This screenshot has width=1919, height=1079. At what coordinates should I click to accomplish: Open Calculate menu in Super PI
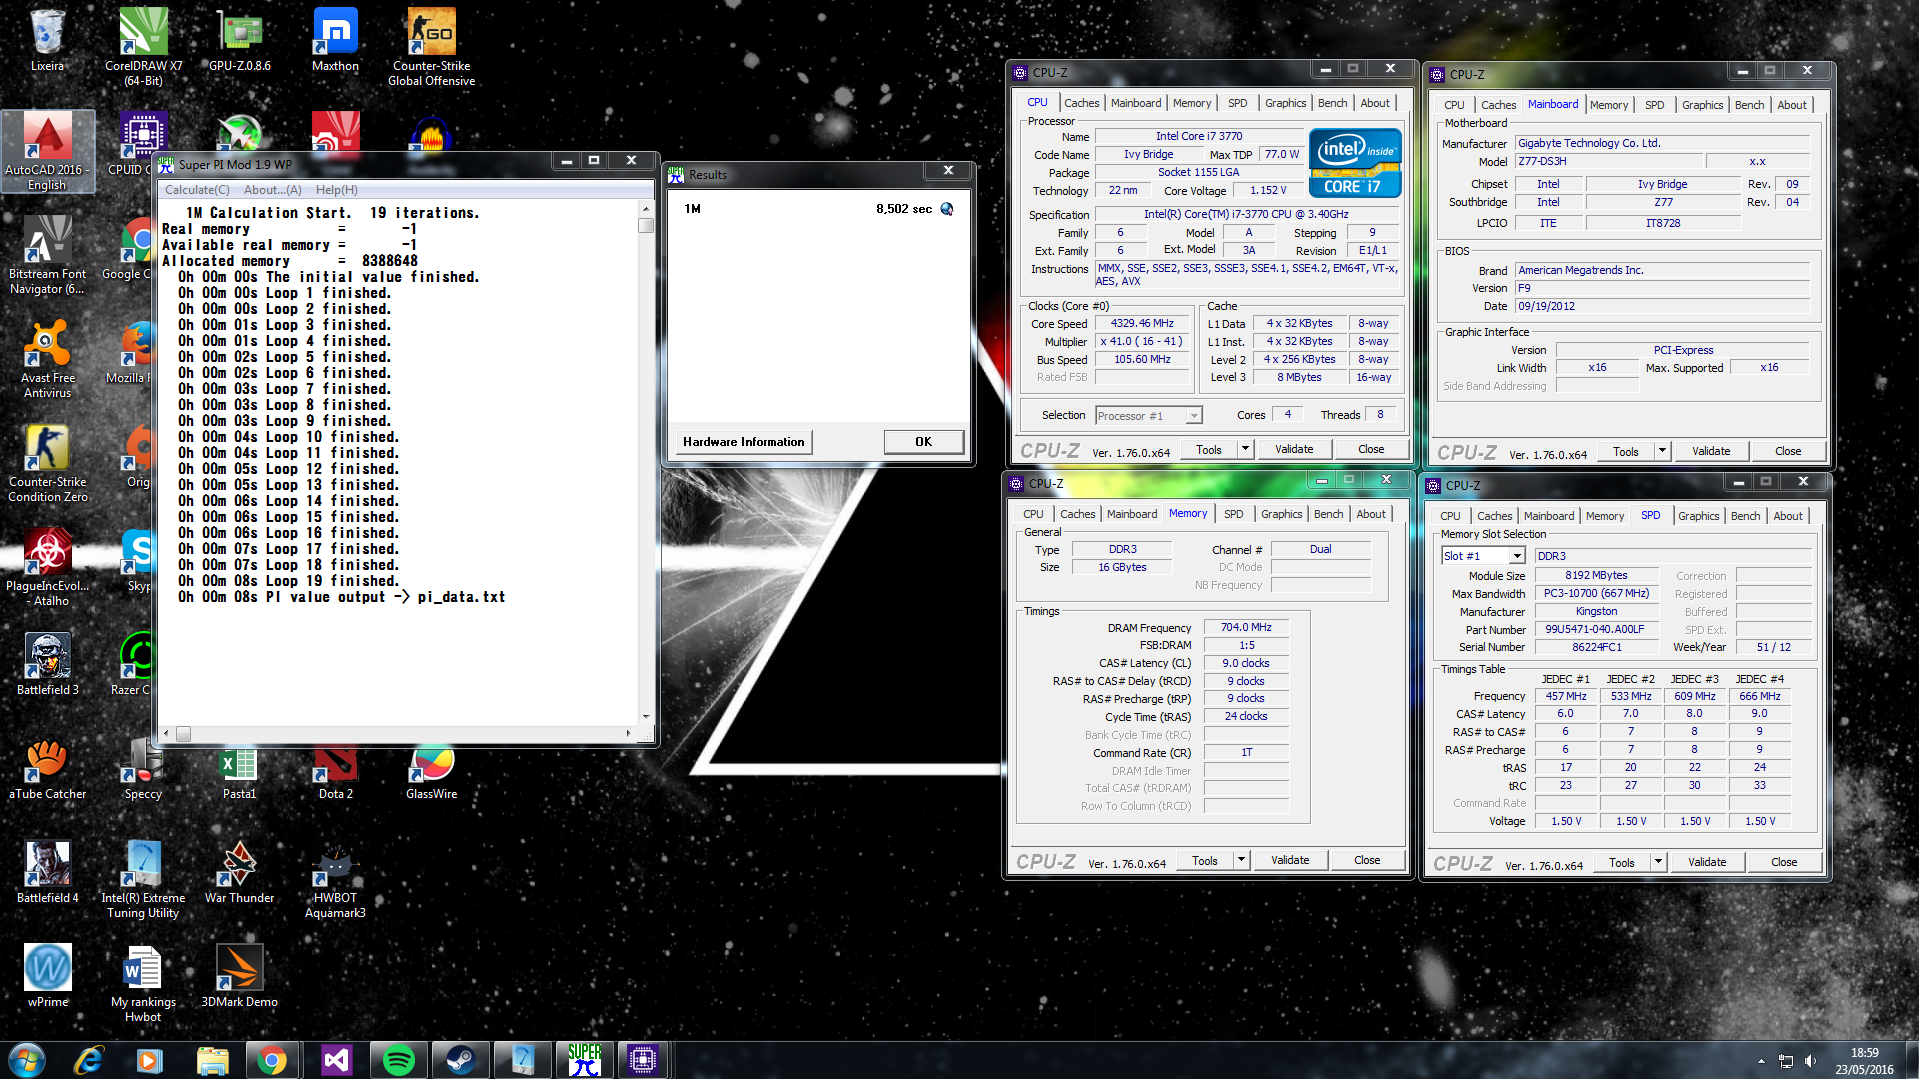(x=197, y=190)
